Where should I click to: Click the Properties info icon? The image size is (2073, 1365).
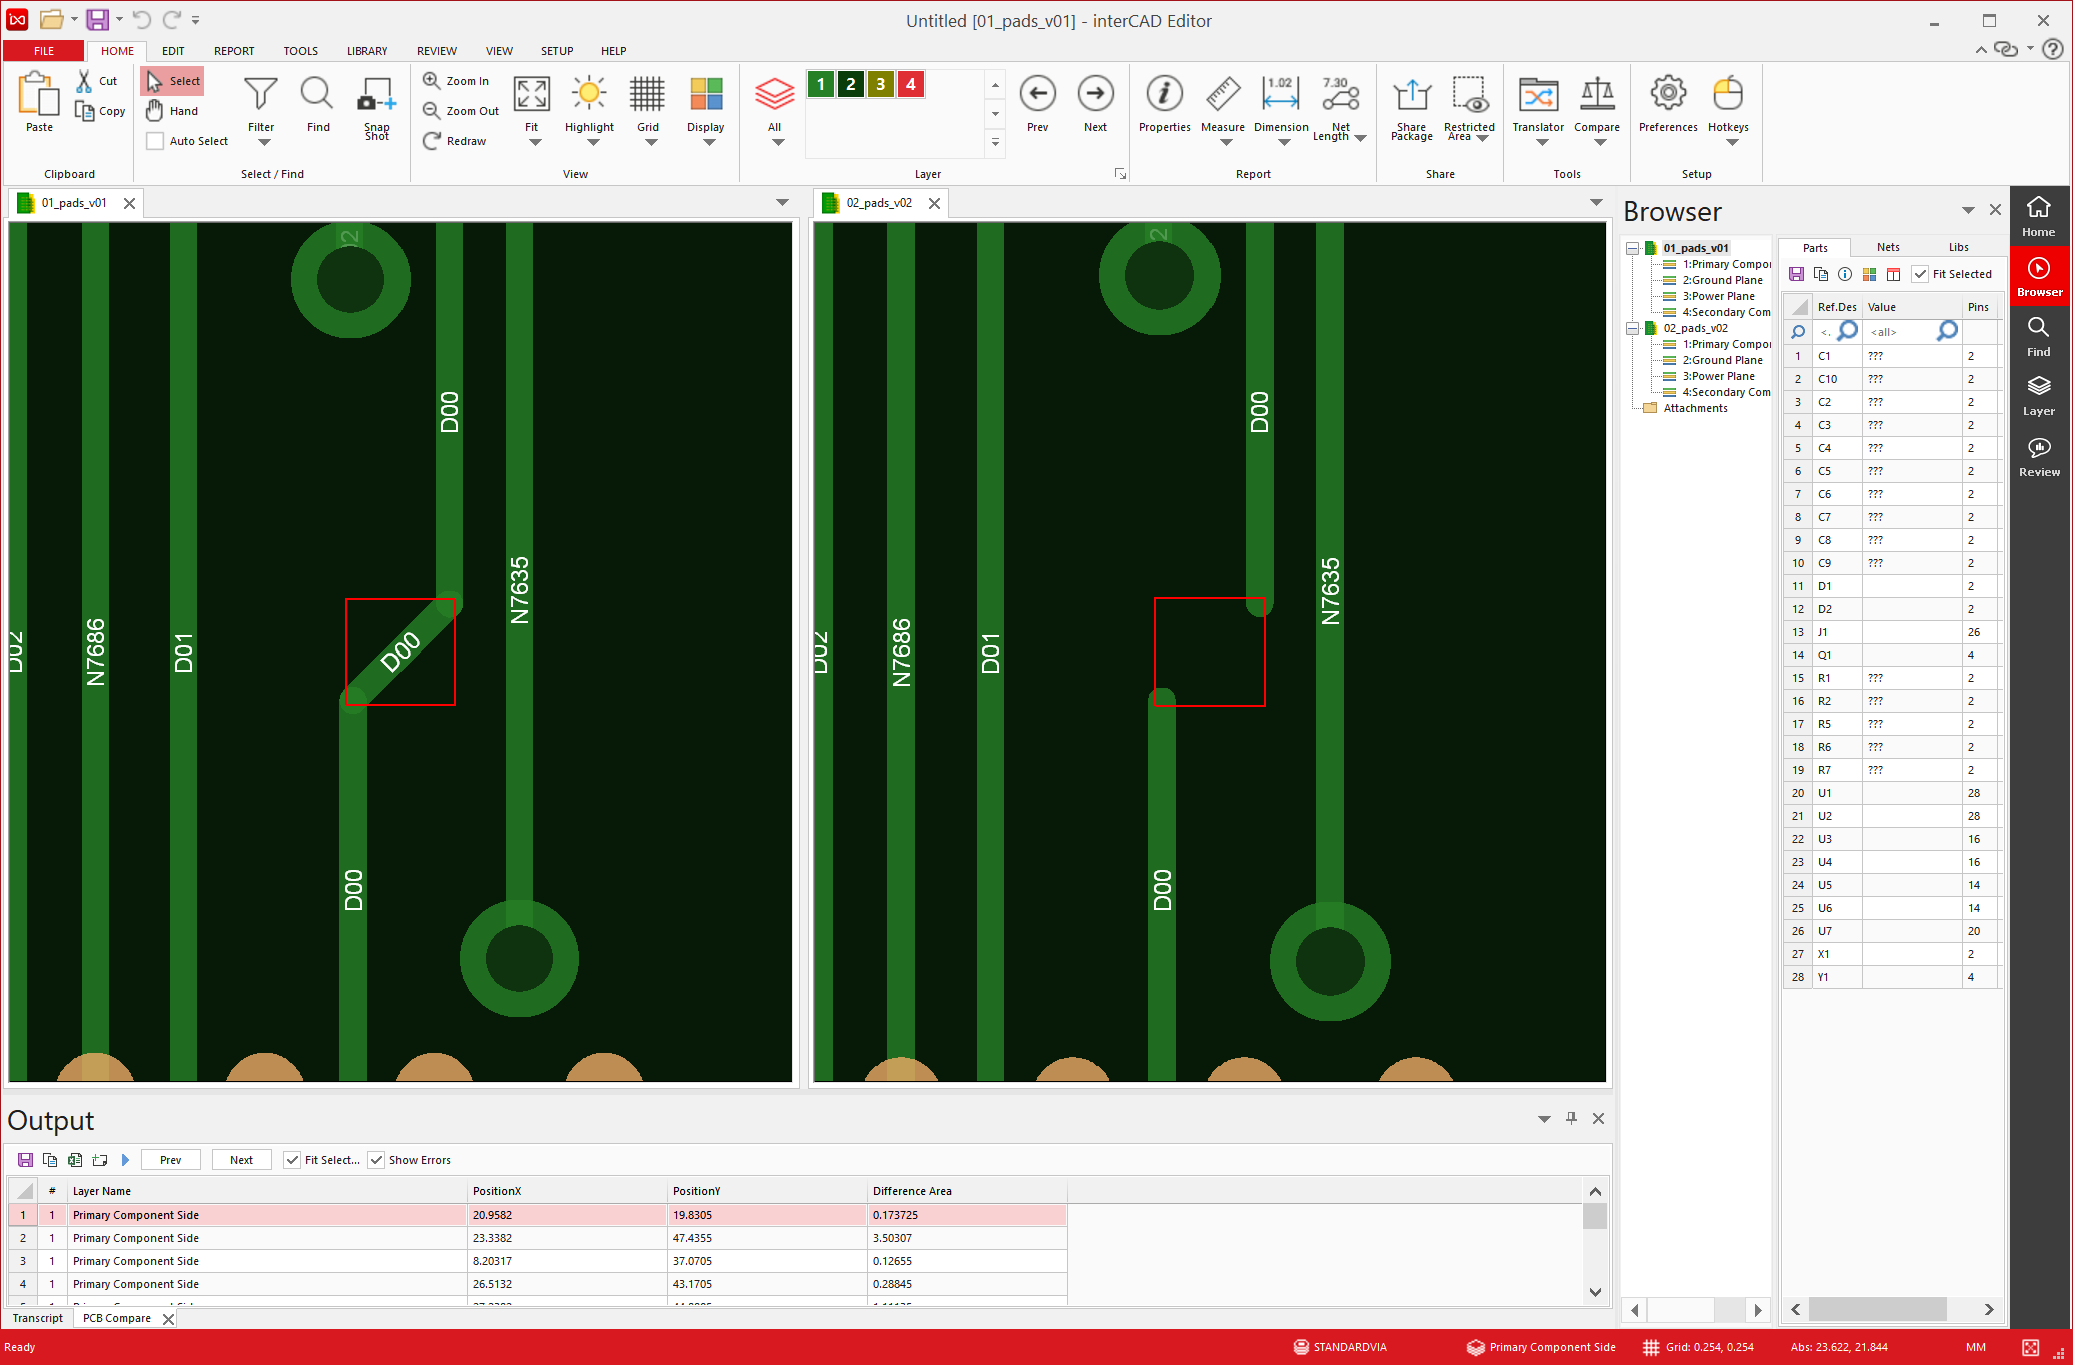[x=1164, y=94]
